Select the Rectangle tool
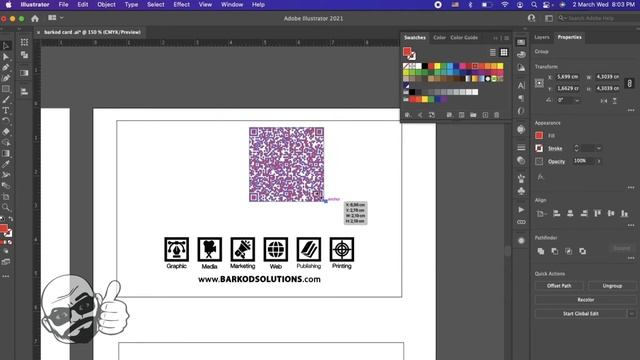 point(6,89)
